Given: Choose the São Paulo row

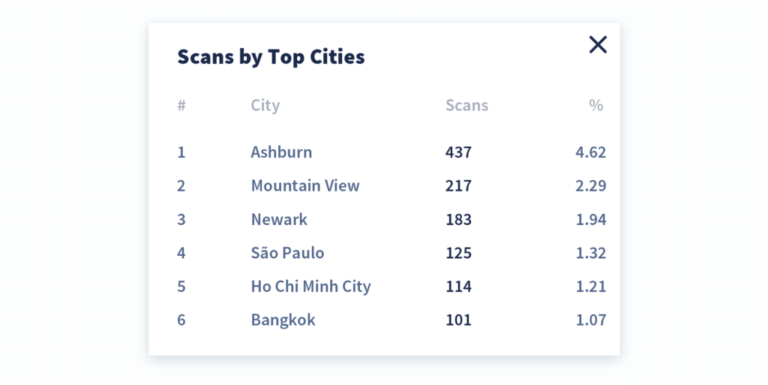Looking at the screenshot, I should click(391, 253).
